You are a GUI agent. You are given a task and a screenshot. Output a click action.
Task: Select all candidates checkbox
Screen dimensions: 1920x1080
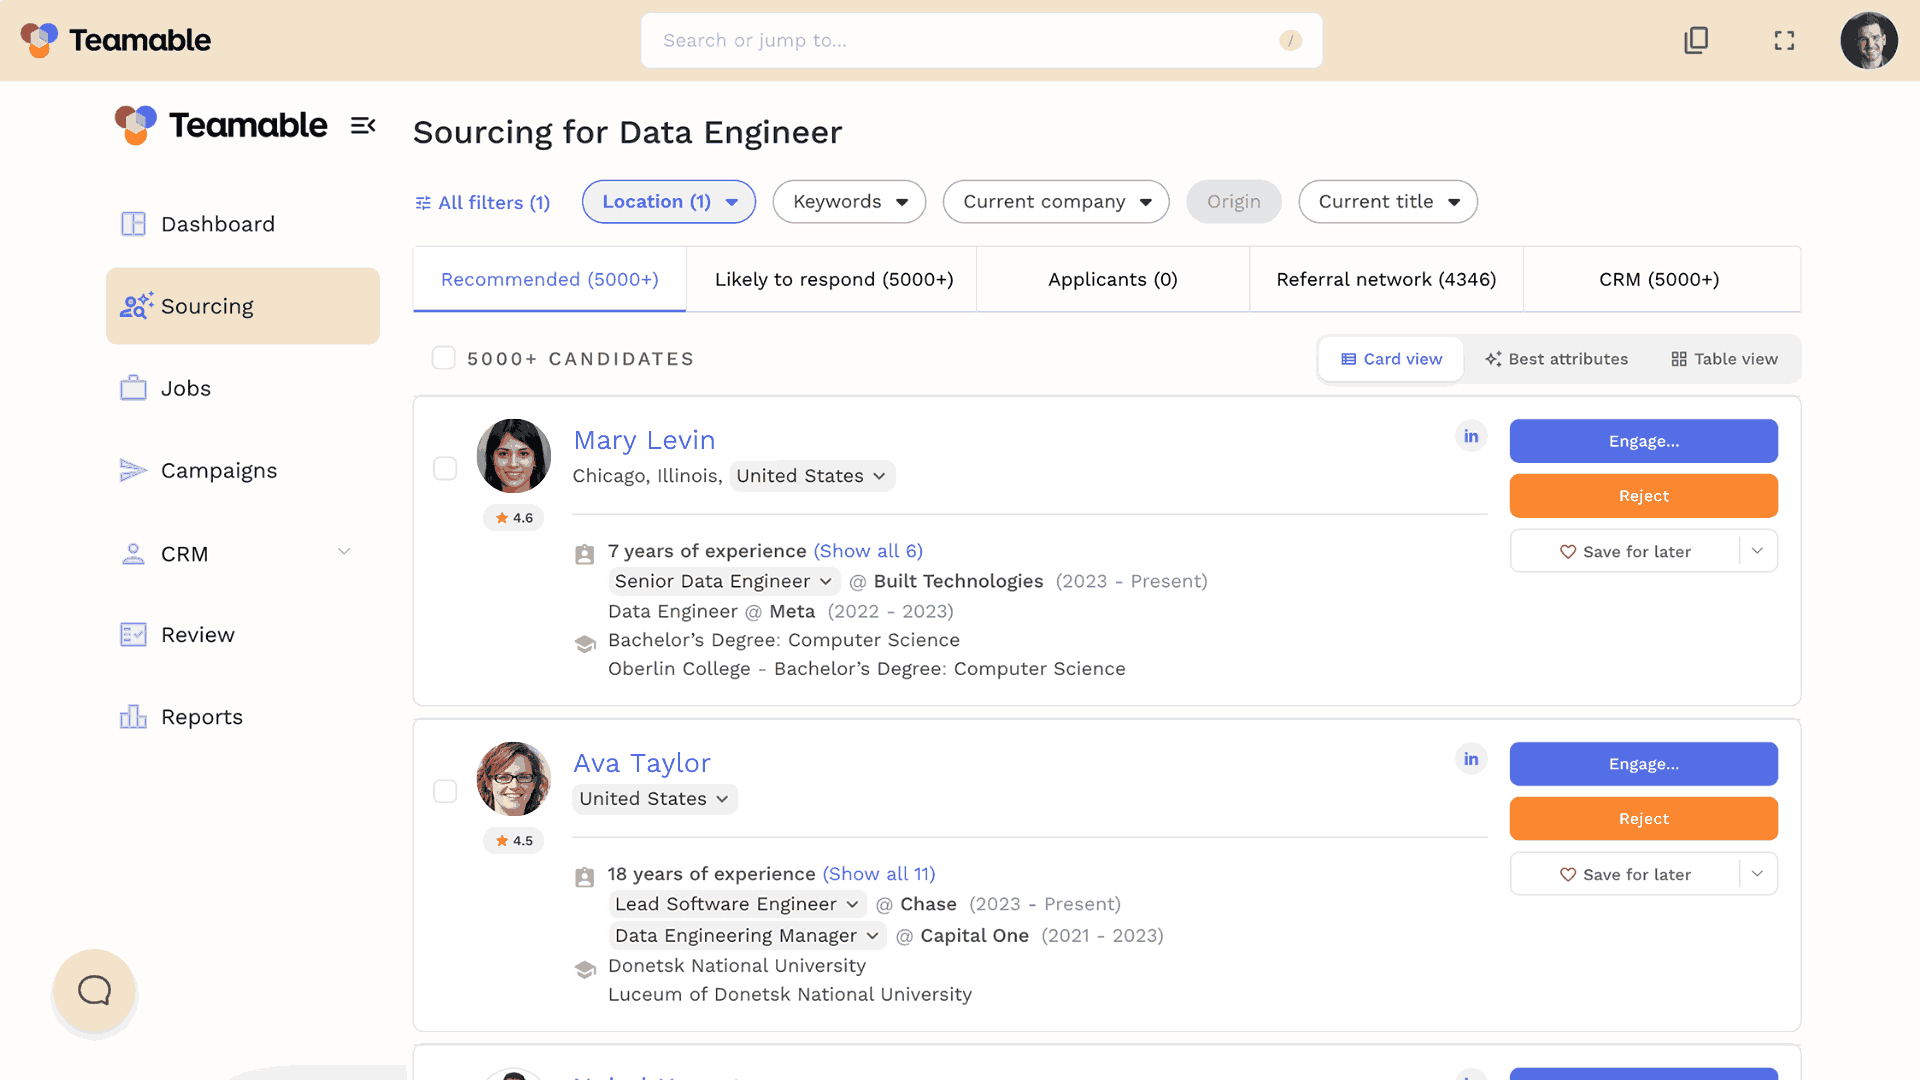pos(444,358)
